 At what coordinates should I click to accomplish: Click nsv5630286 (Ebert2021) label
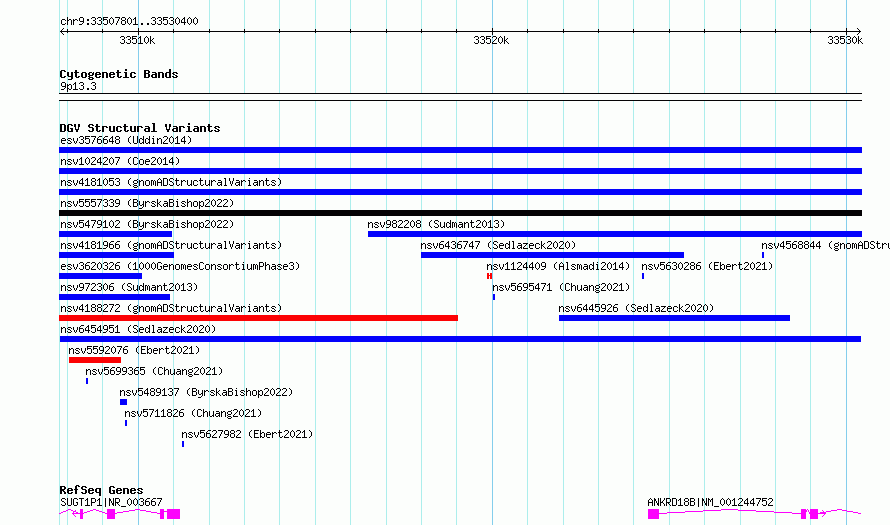point(707,266)
